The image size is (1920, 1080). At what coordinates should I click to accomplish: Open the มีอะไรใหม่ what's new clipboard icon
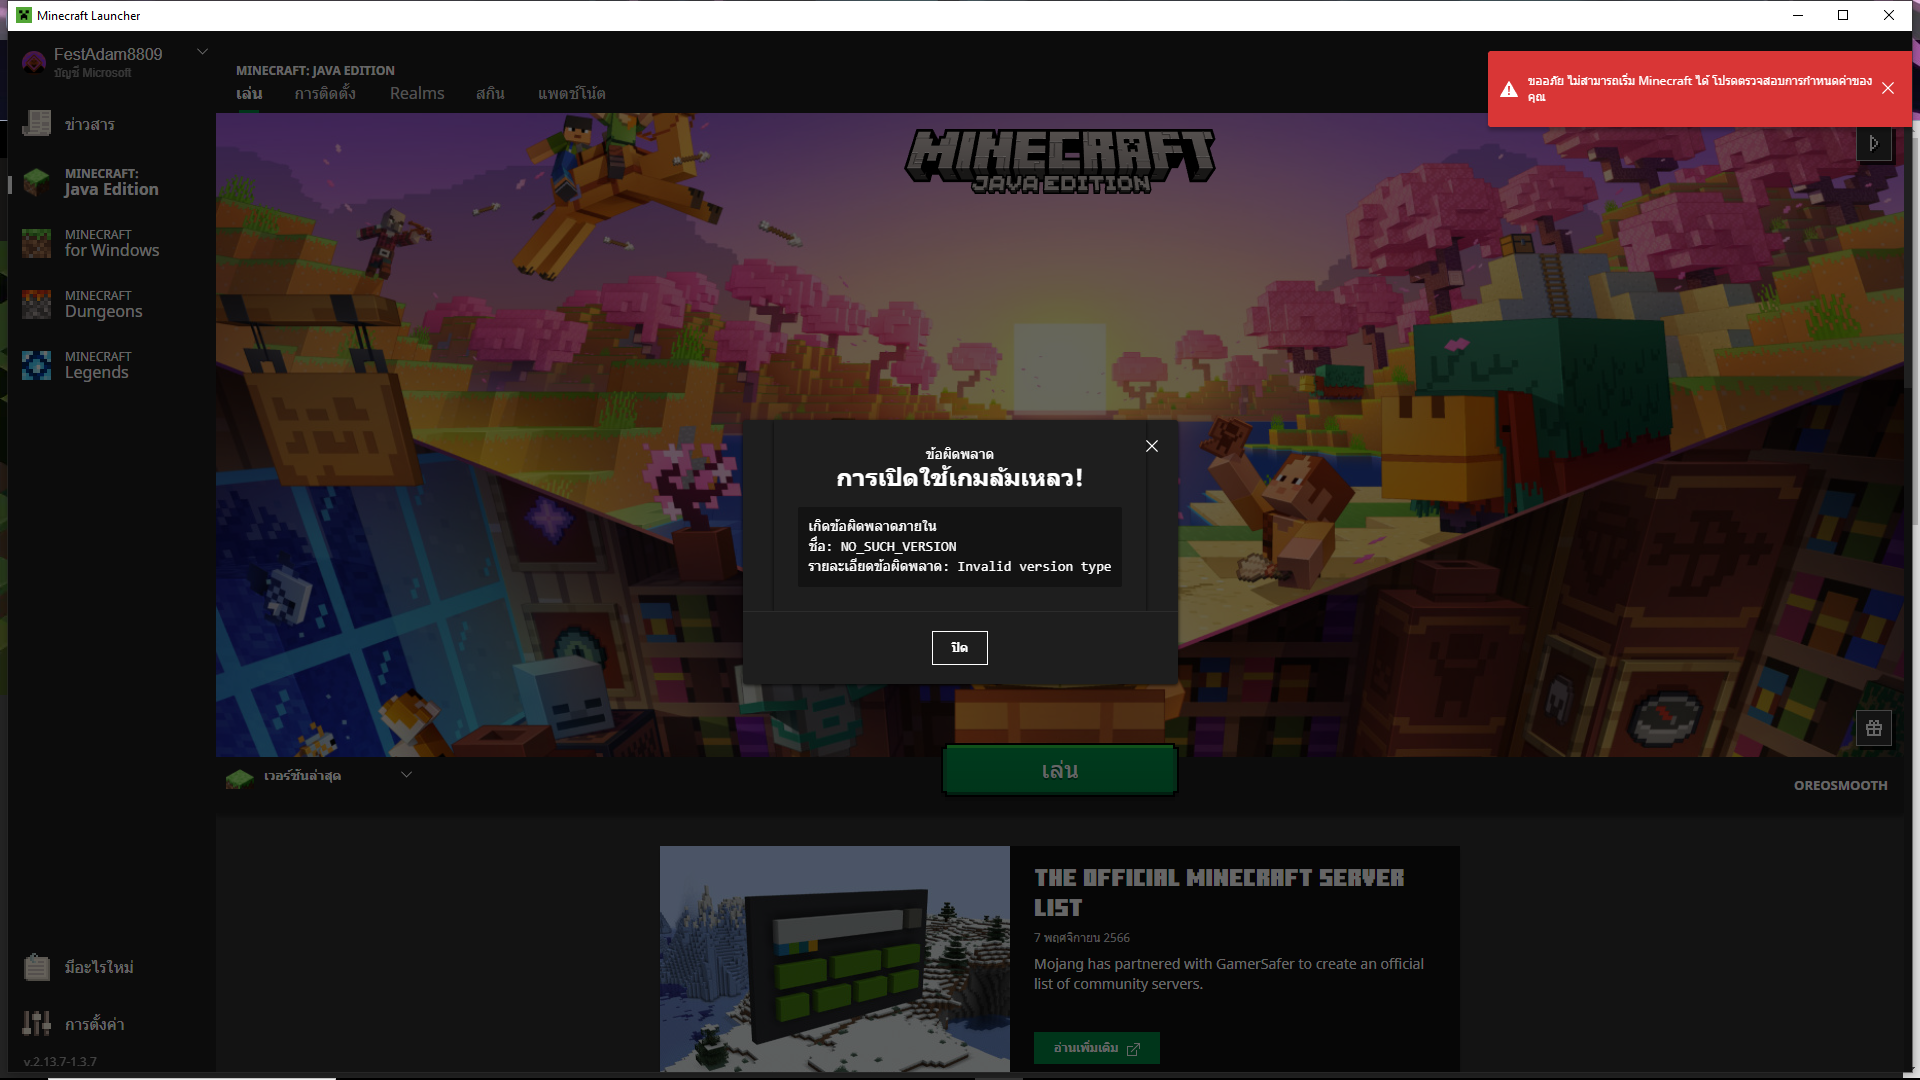point(37,967)
